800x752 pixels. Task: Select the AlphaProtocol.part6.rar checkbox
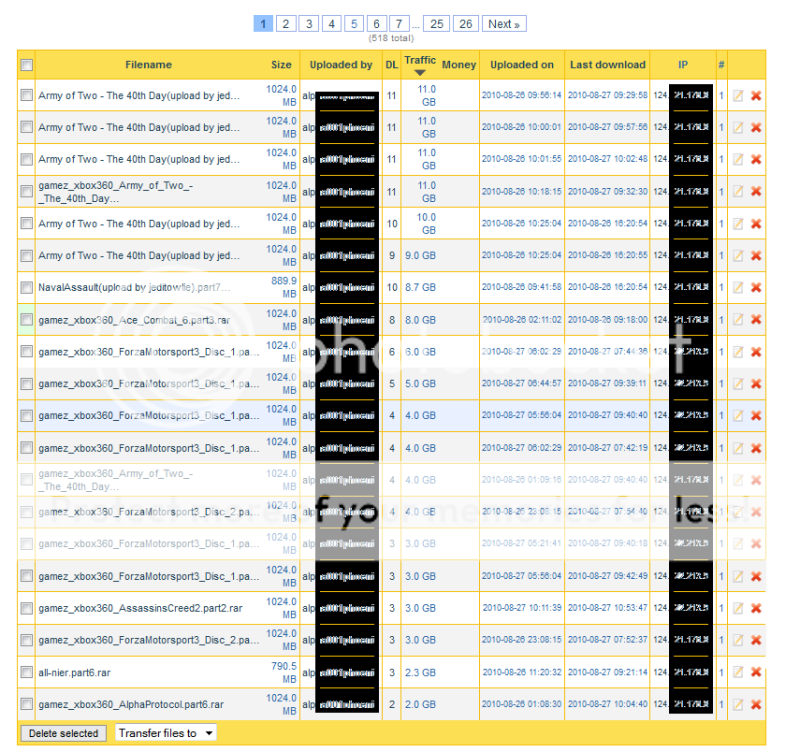pos(27,704)
